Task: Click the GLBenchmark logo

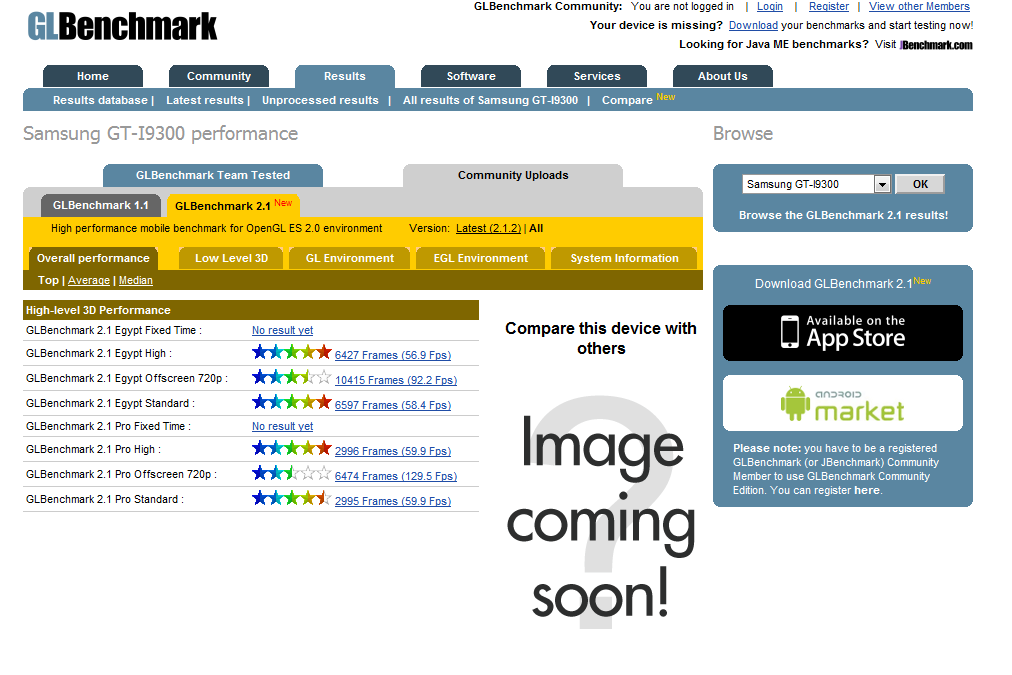Action: (122, 27)
